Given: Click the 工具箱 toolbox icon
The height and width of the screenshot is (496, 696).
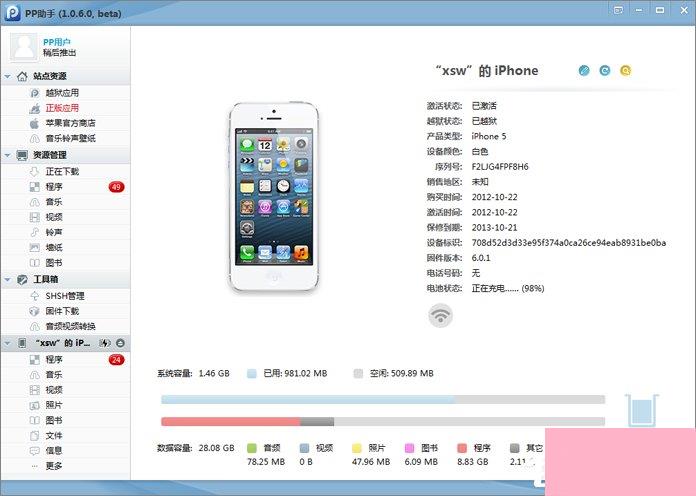Looking at the screenshot, I should pyautogui.click(x=22, y=279).
